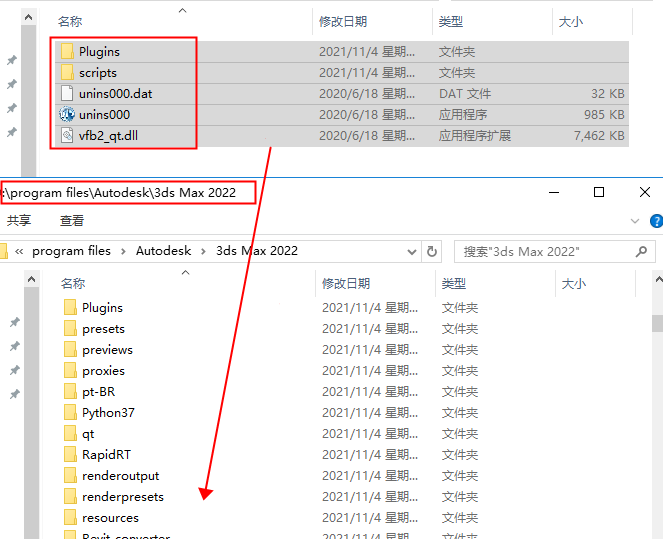Screen dimensions: 663x539
Task: Click the scripts folder icon in upper window
Action: click(x=67, y=73)
